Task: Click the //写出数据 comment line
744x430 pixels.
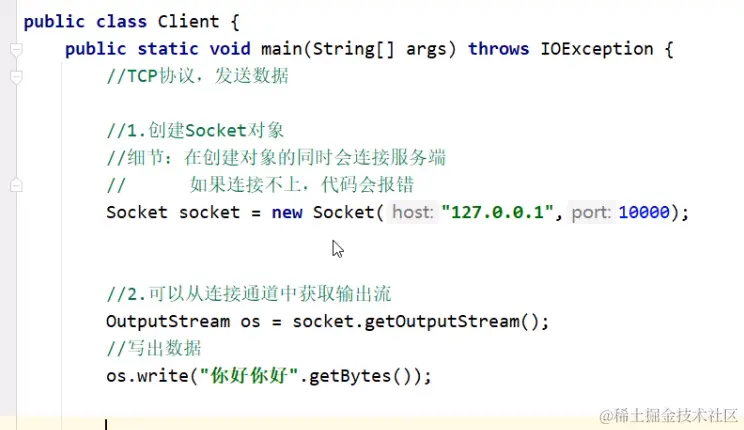Action: [x=154, y=349]
